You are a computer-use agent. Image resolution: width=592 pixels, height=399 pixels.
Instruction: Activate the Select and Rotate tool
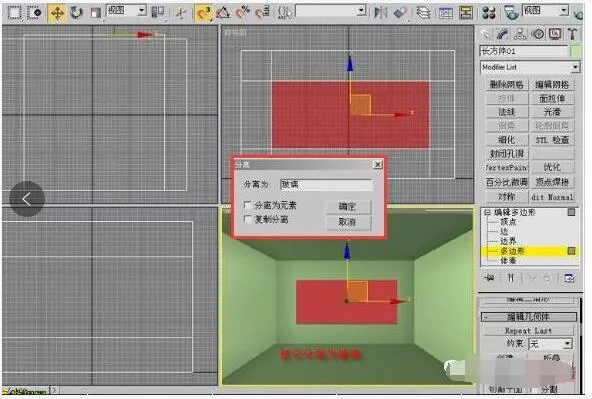tap(76, 13)
